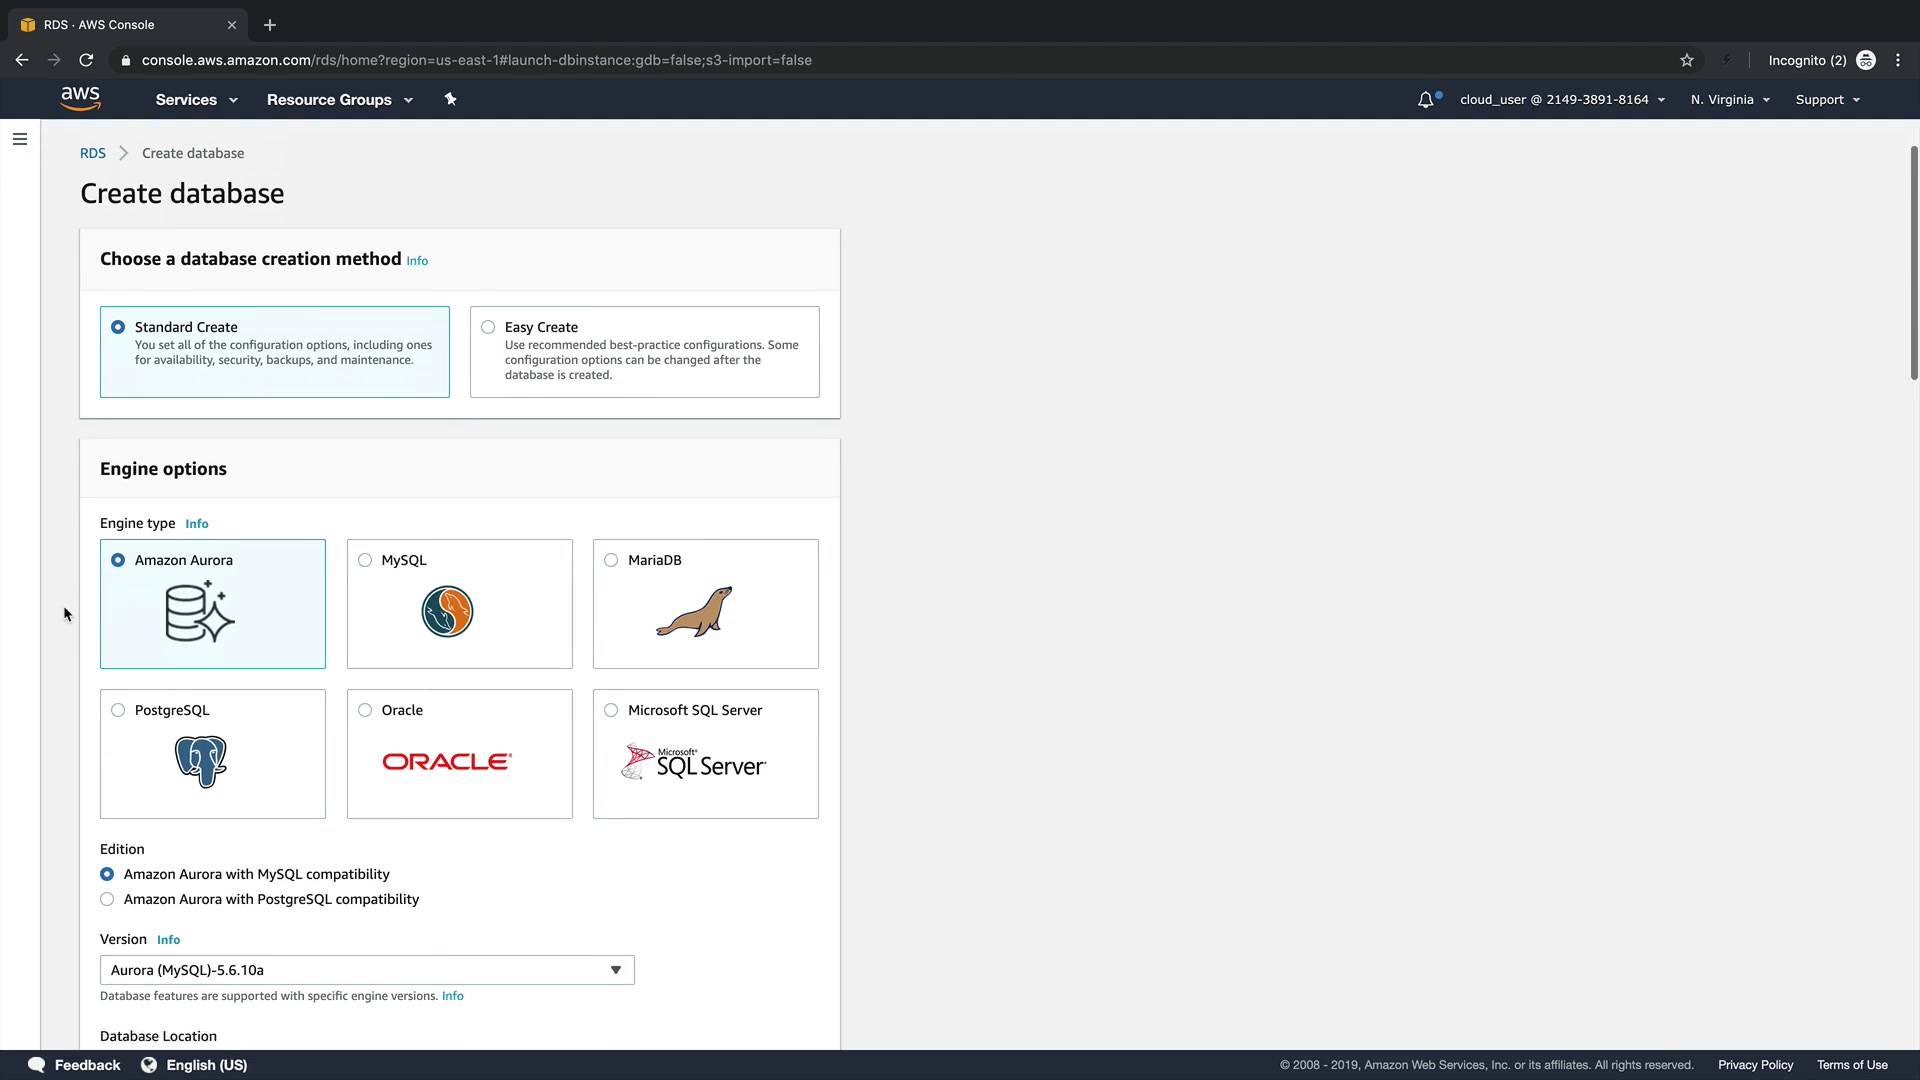
Task: Click the MariaDB seal logo
Action: 694,612
